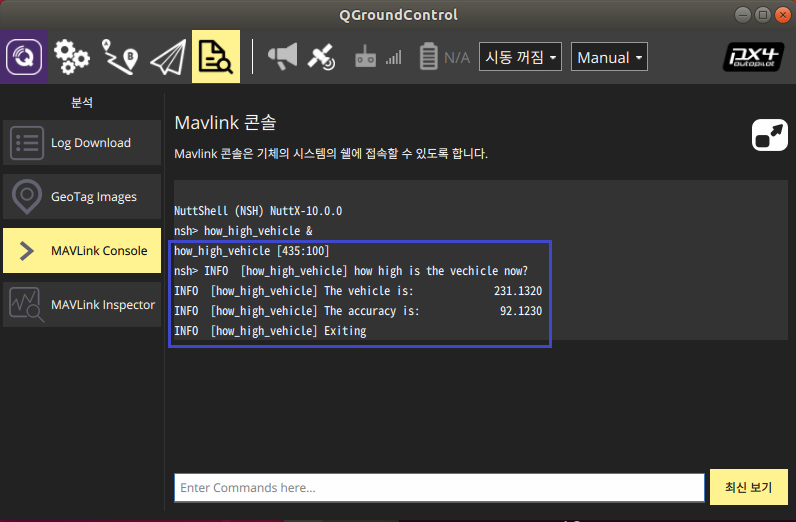Viewport: 796px width, 522px height.
Task: Click the 'how_high_vehicle [435:100]' output line
Action: point(251,251)
